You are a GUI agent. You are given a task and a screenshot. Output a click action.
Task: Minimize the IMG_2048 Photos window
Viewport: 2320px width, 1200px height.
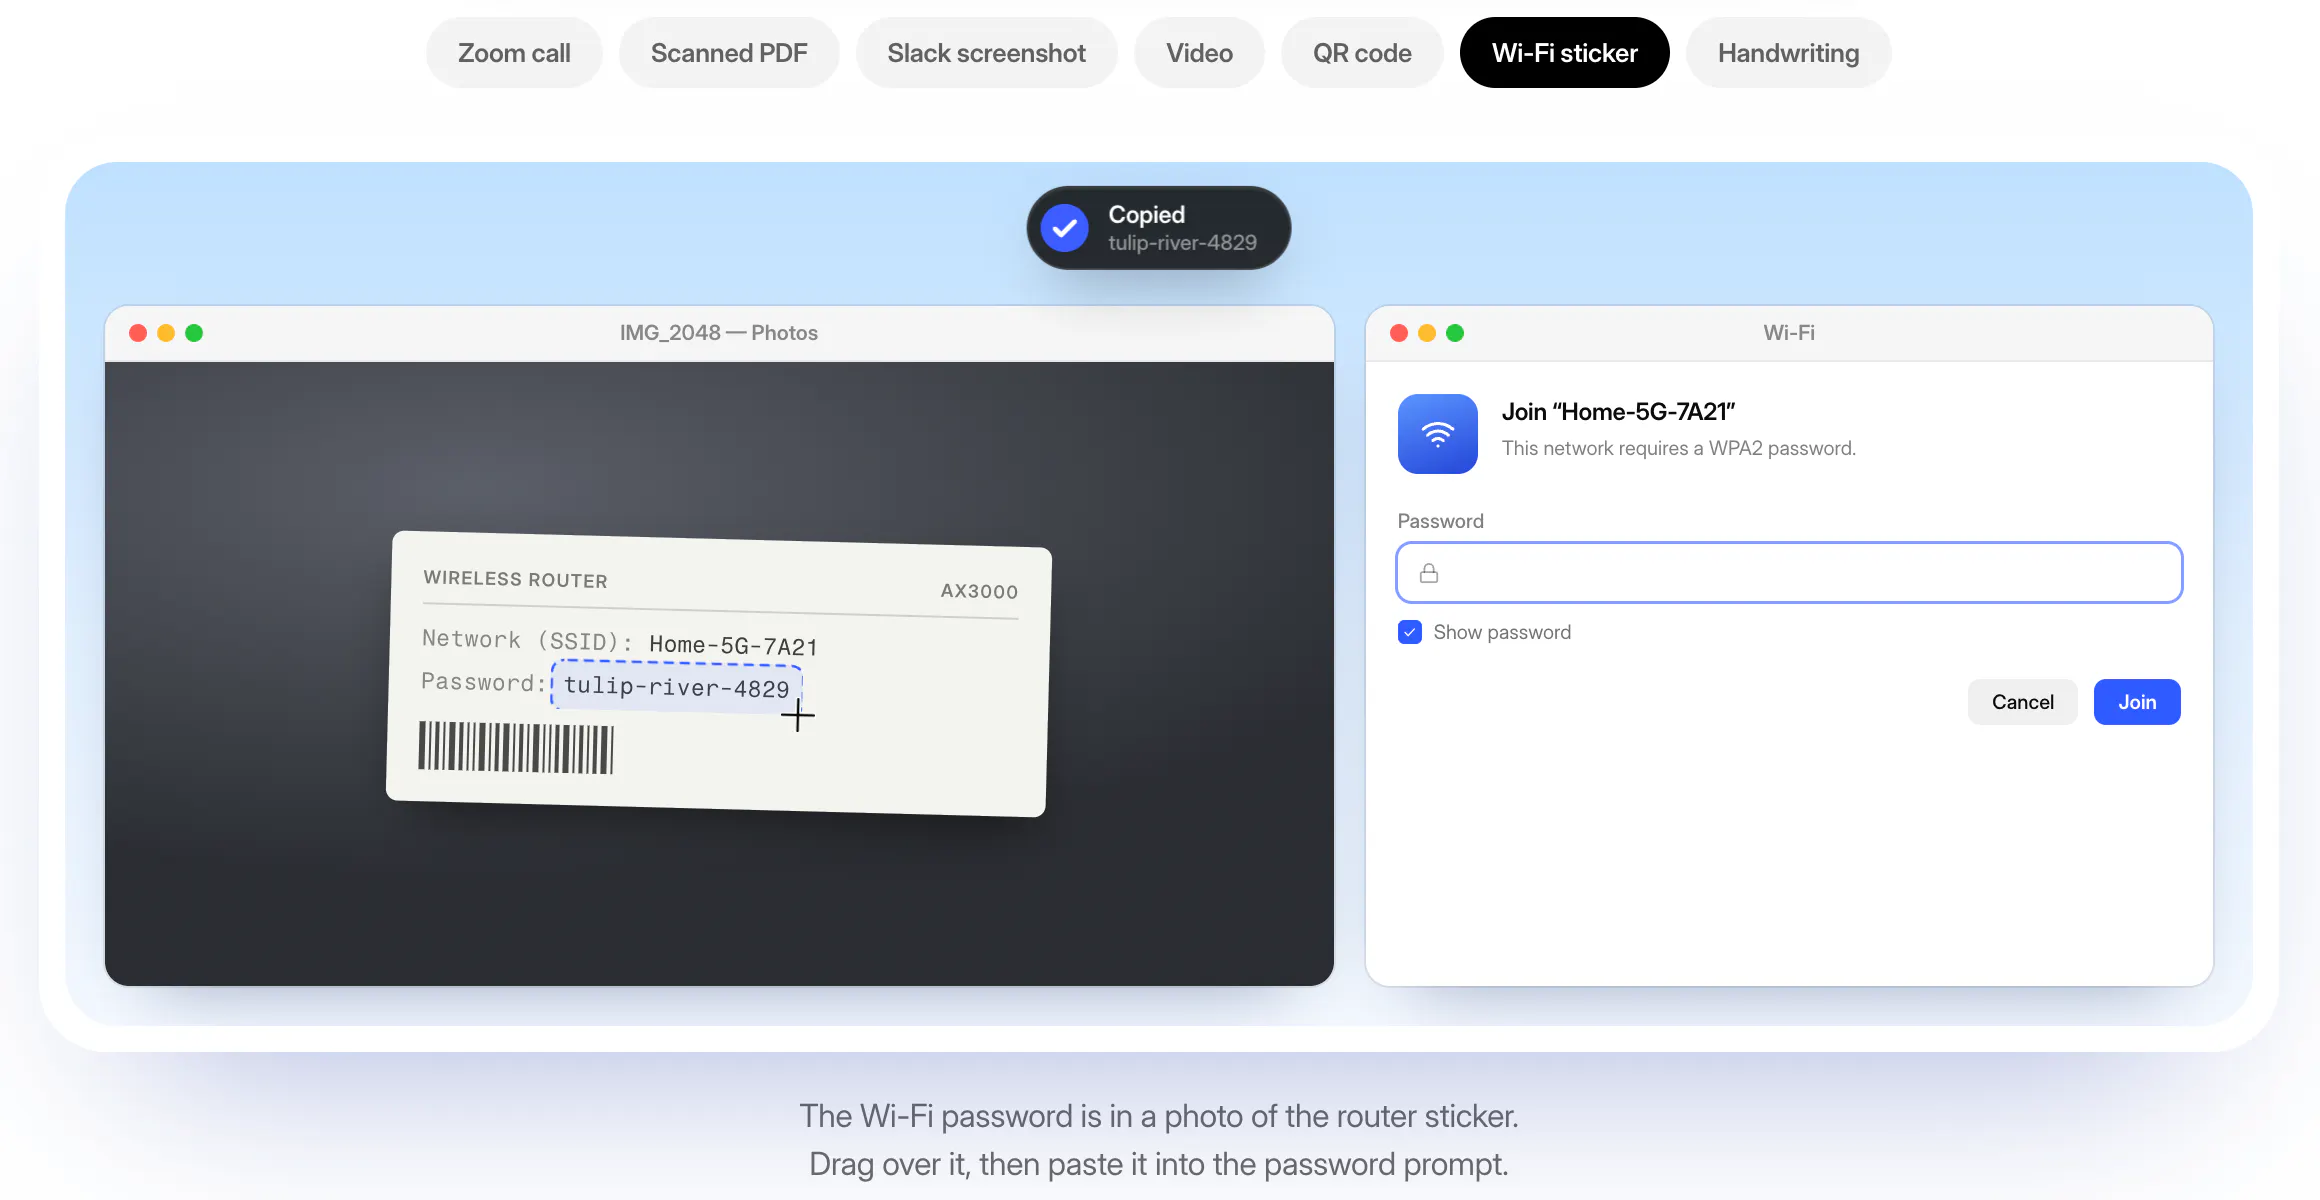pyautogui.click(x=166, y=333)
